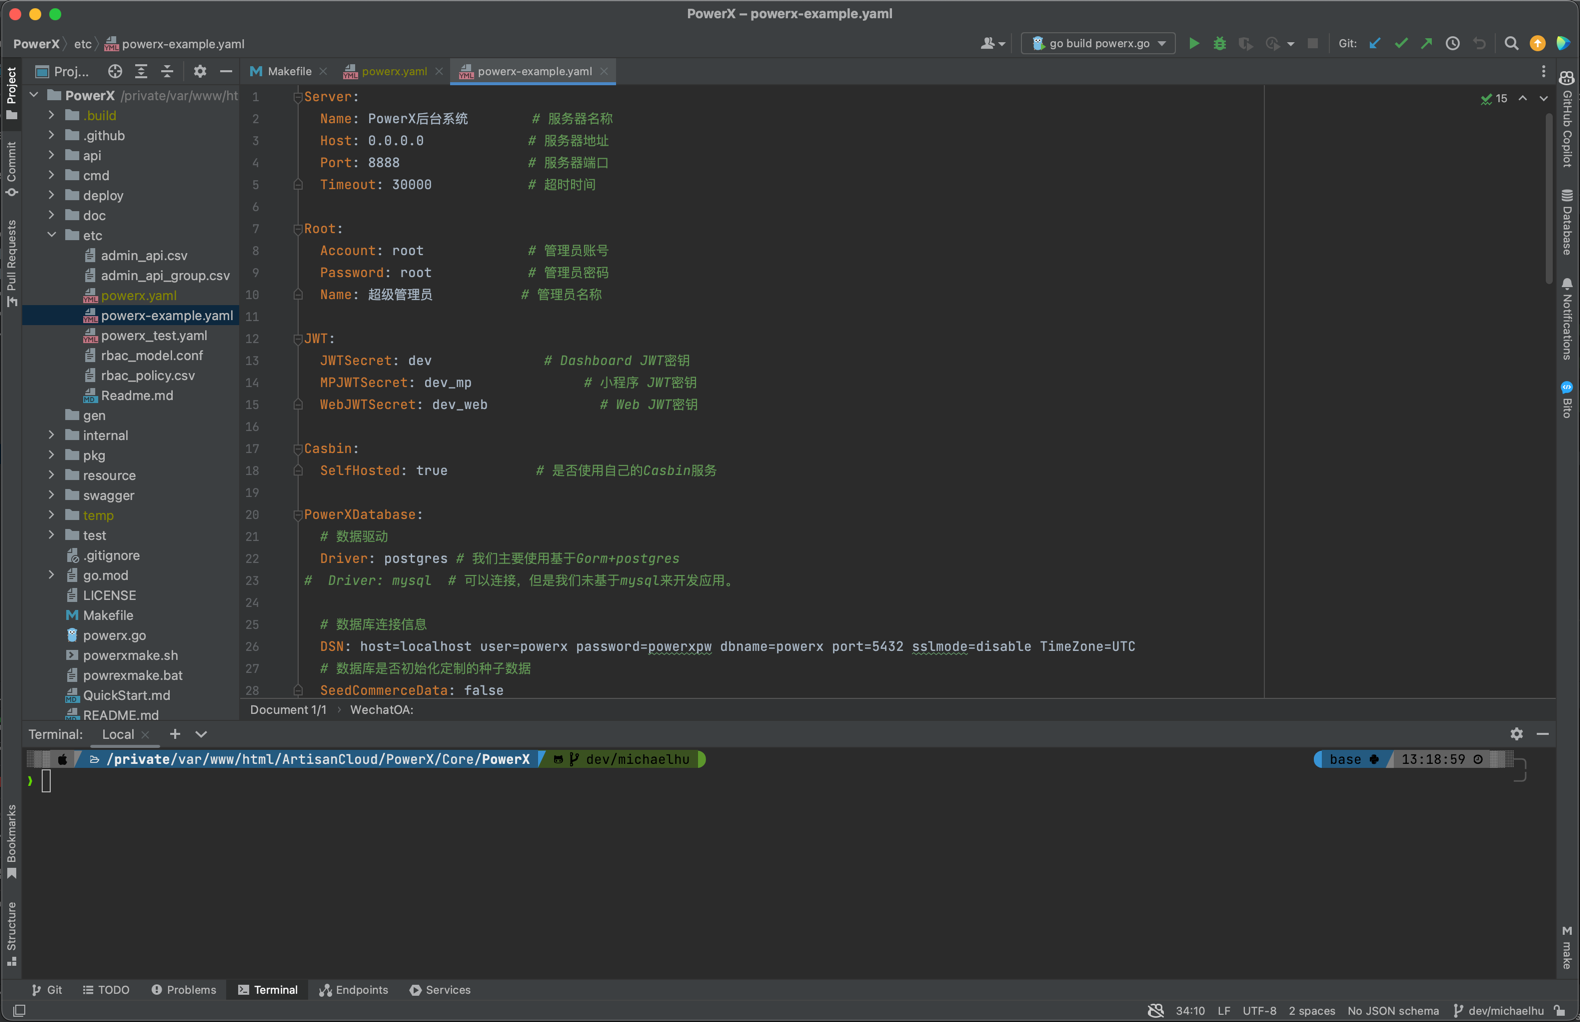Collapse the PowerX project root
The height and width of the screenshot is (1022, 1580).
tap(34, 95)
